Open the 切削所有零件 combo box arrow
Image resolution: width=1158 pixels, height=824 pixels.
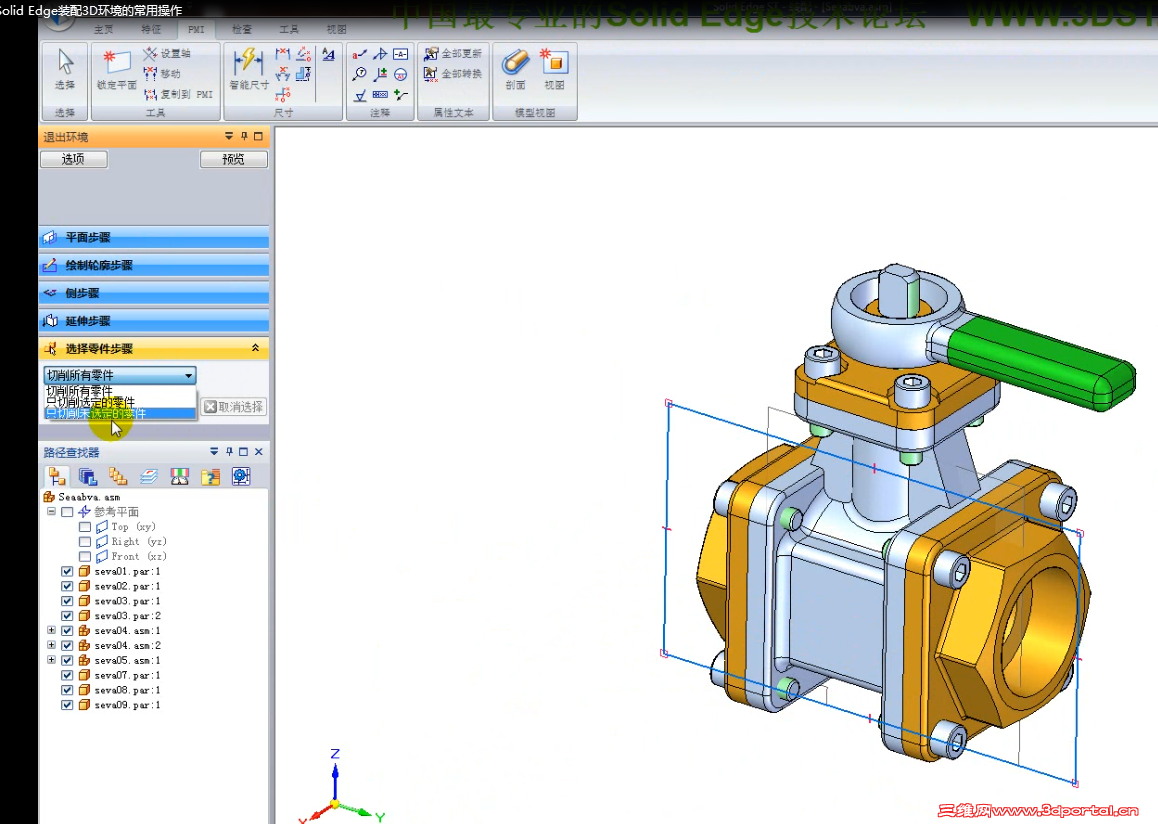[188, 375]
